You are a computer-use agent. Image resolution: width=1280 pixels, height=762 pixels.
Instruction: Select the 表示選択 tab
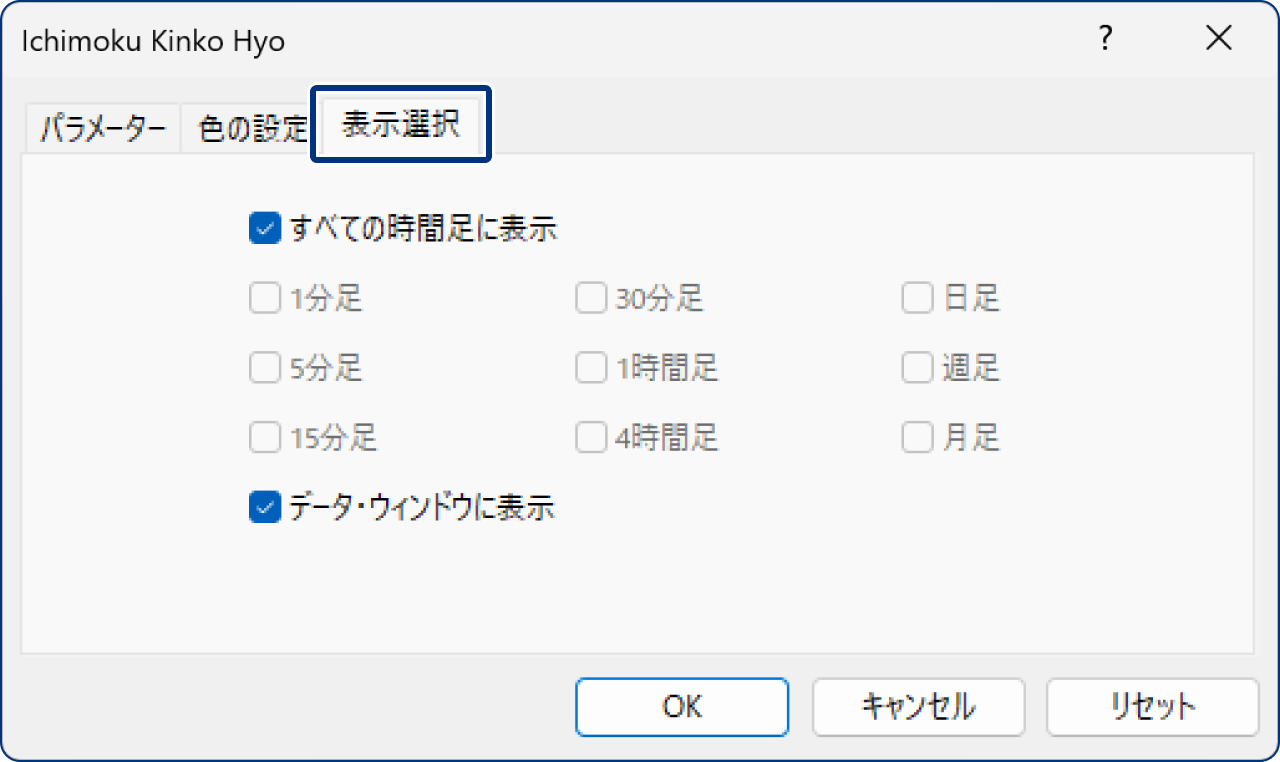click(400, 124)
